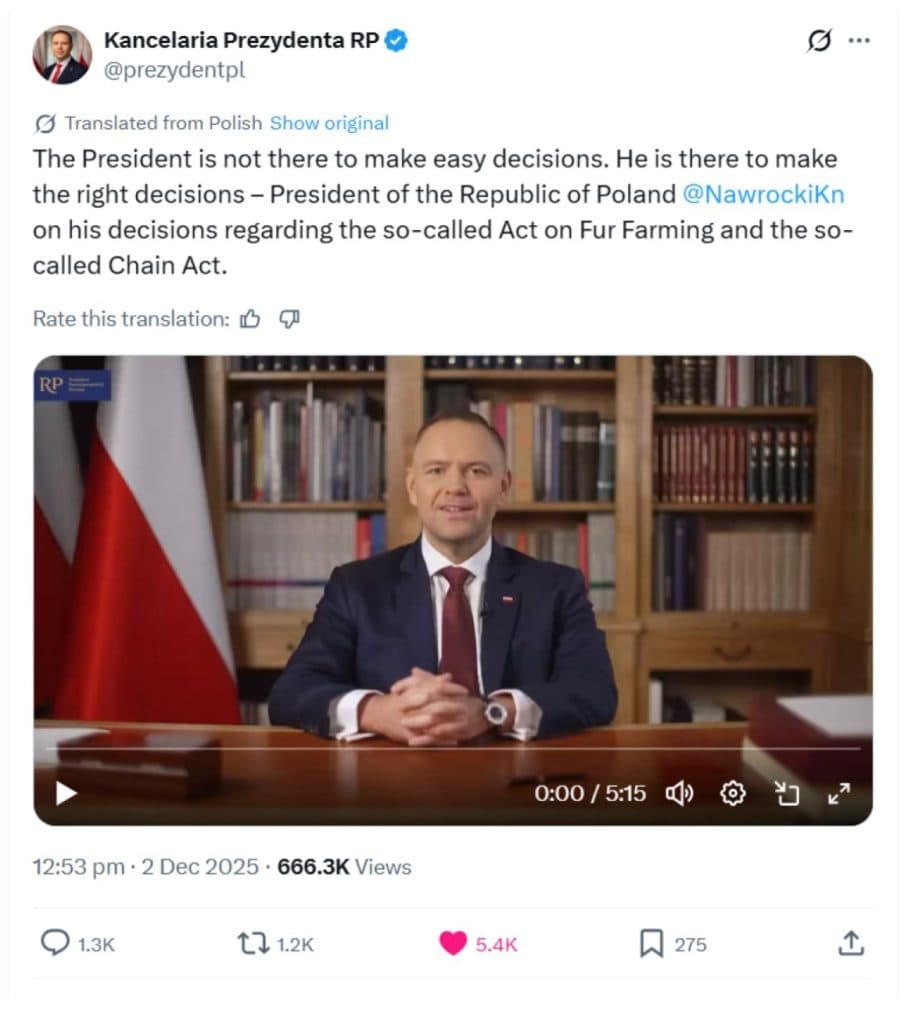The height and width of the screenshot is (1024, 915).
Task: Open the three-dot more options menu
Action: [858, 41]
